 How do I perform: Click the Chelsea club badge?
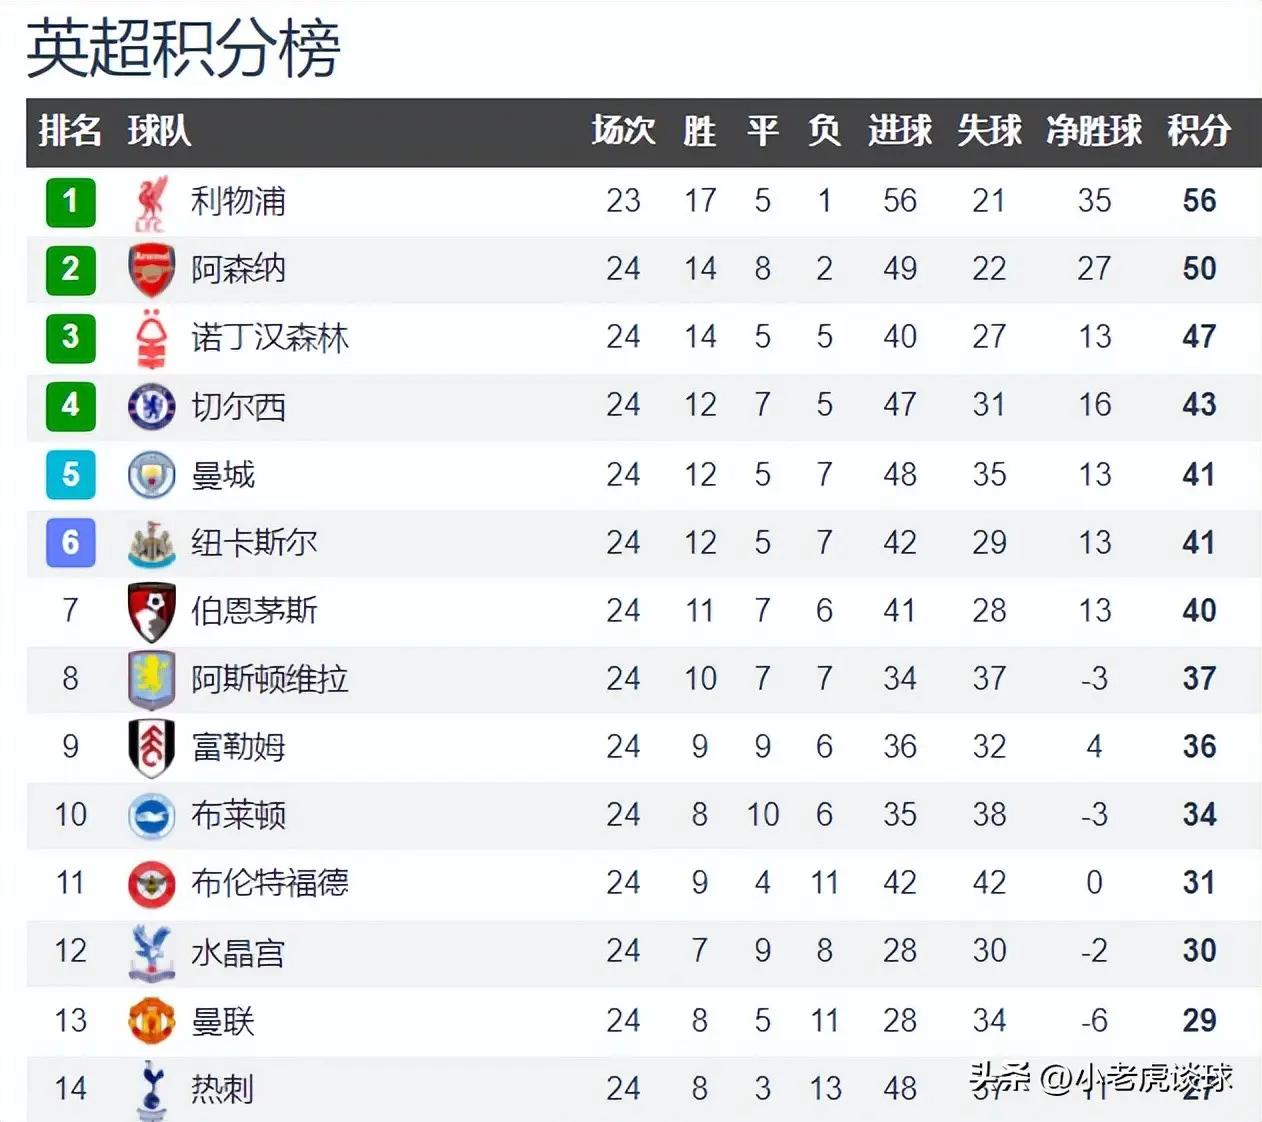pyautogui.click(x=151, y=406)
